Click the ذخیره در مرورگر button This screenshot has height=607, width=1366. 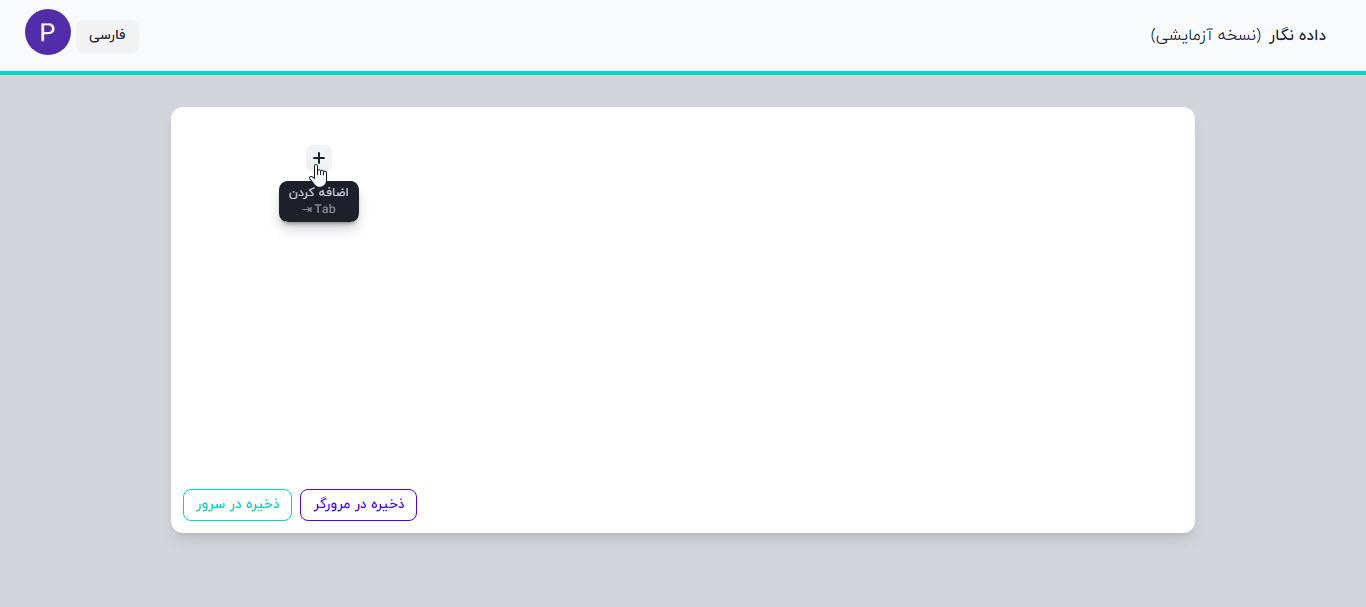click(358, 505)
